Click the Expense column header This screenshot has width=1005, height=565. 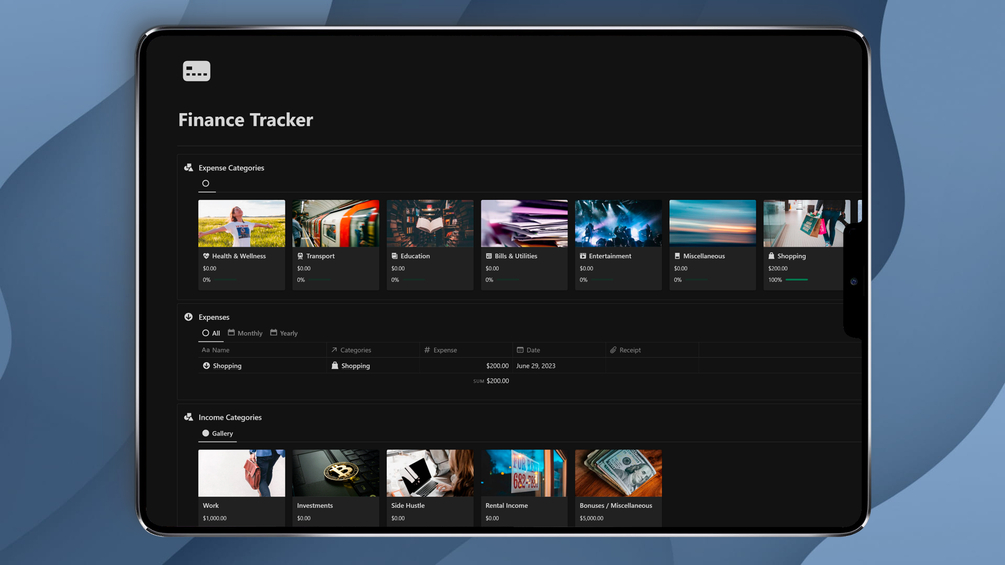tap(465, 350)
